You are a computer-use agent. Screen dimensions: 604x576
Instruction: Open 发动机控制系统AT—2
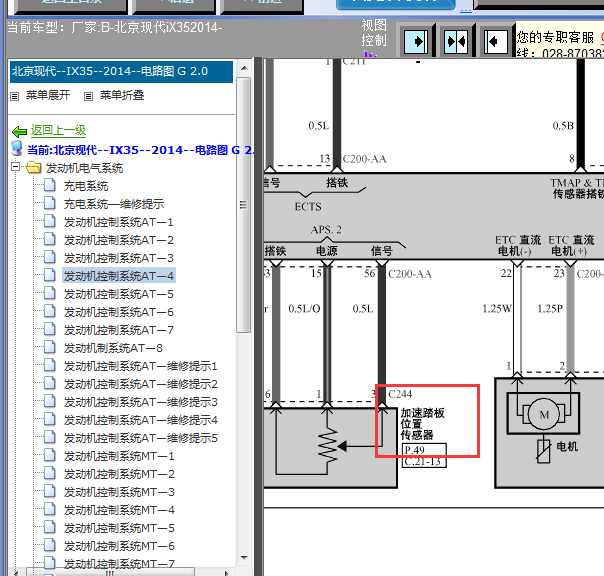119,240
